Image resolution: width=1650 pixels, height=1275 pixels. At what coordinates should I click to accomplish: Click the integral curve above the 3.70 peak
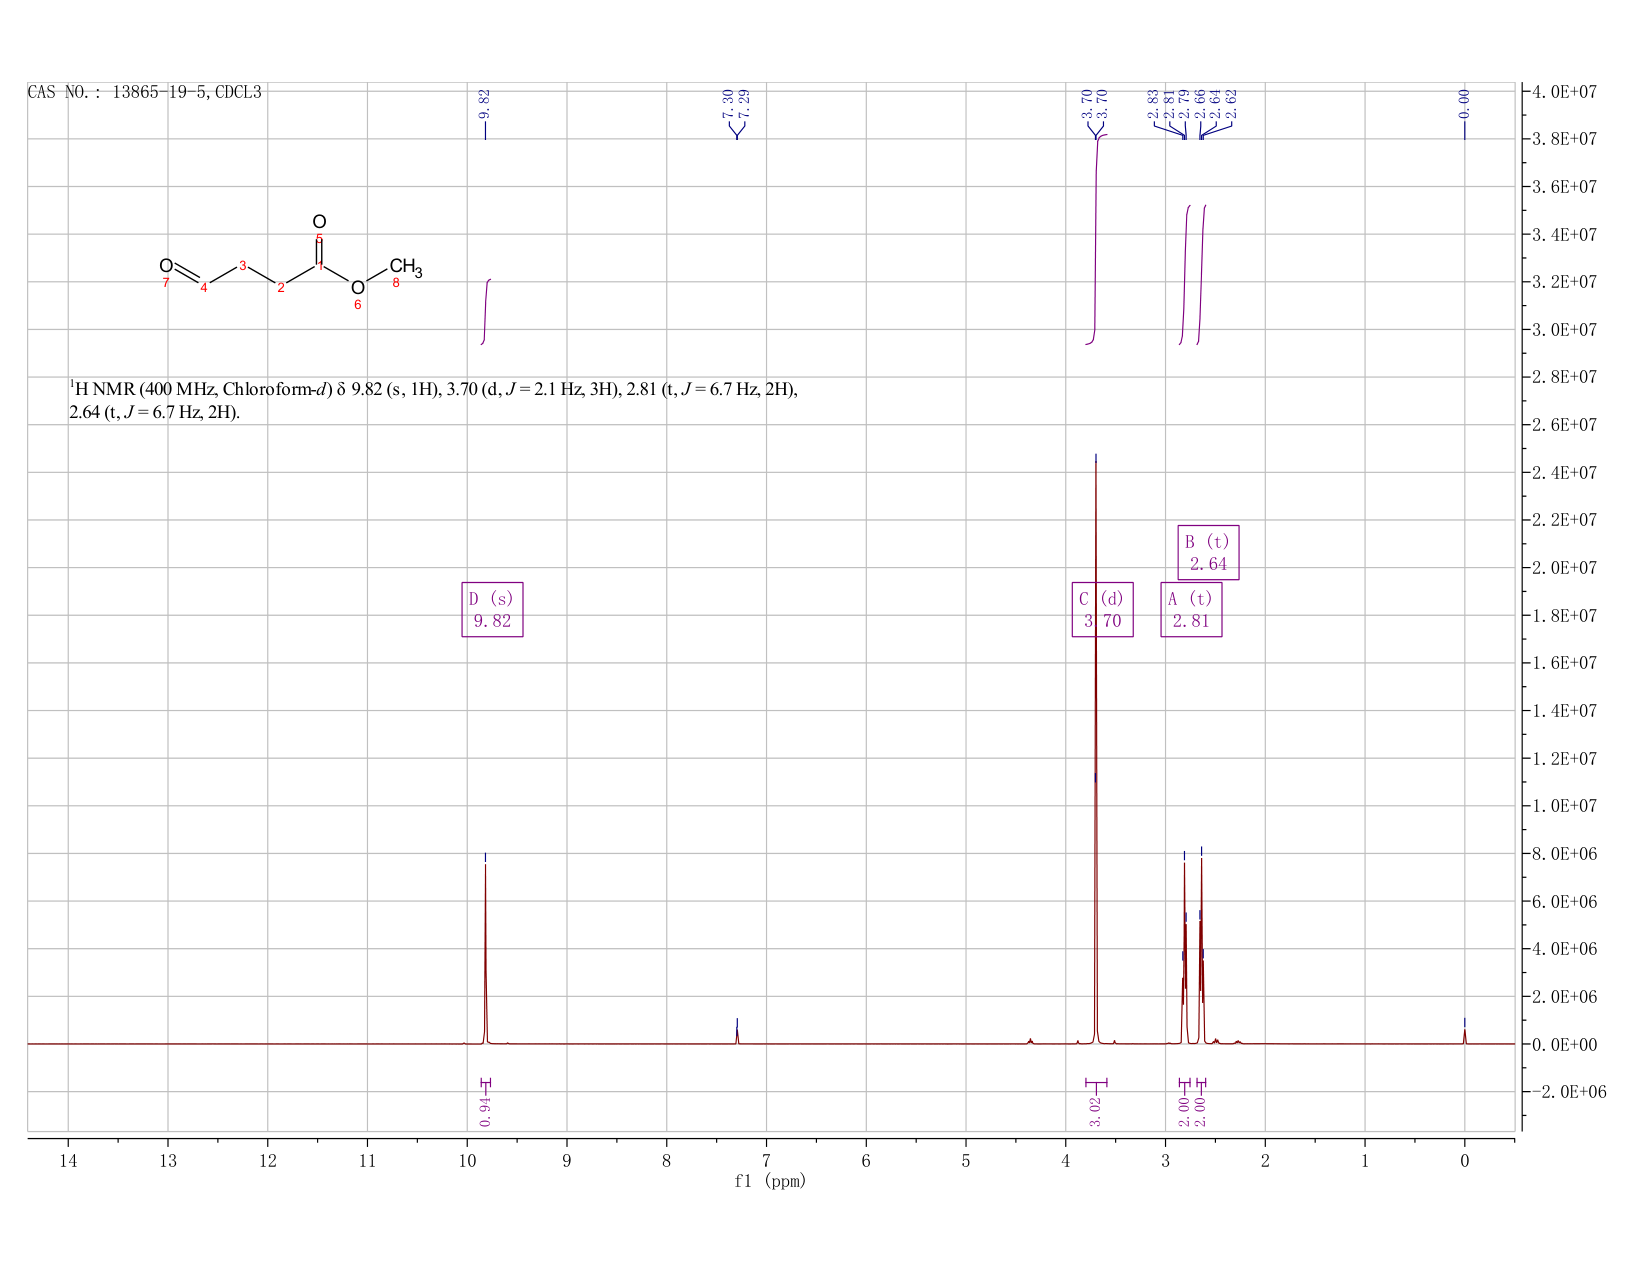pos(1096,240)
